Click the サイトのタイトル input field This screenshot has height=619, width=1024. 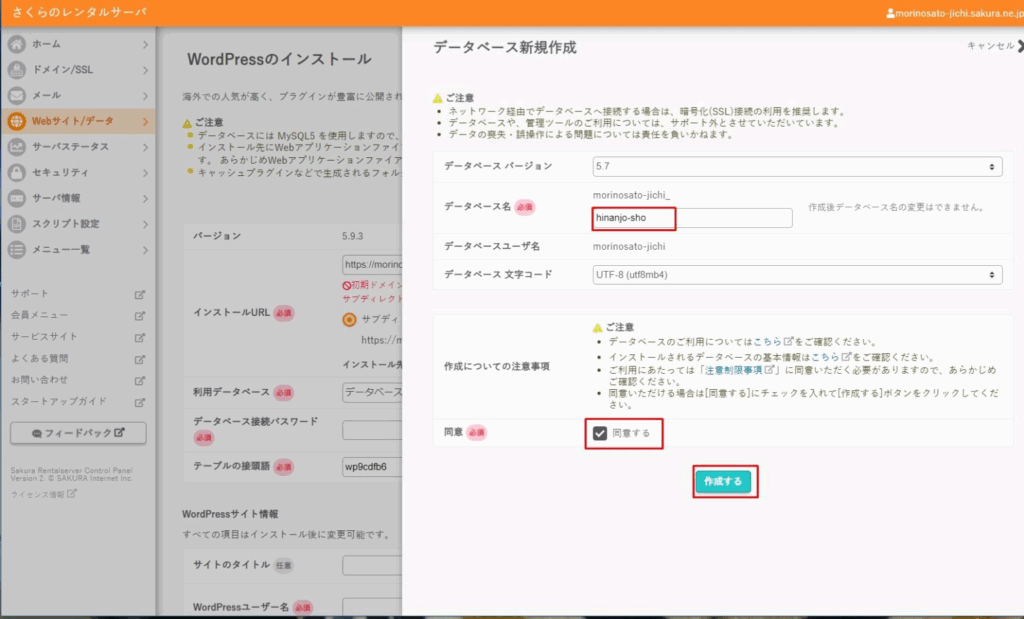(x=372, y=565)
